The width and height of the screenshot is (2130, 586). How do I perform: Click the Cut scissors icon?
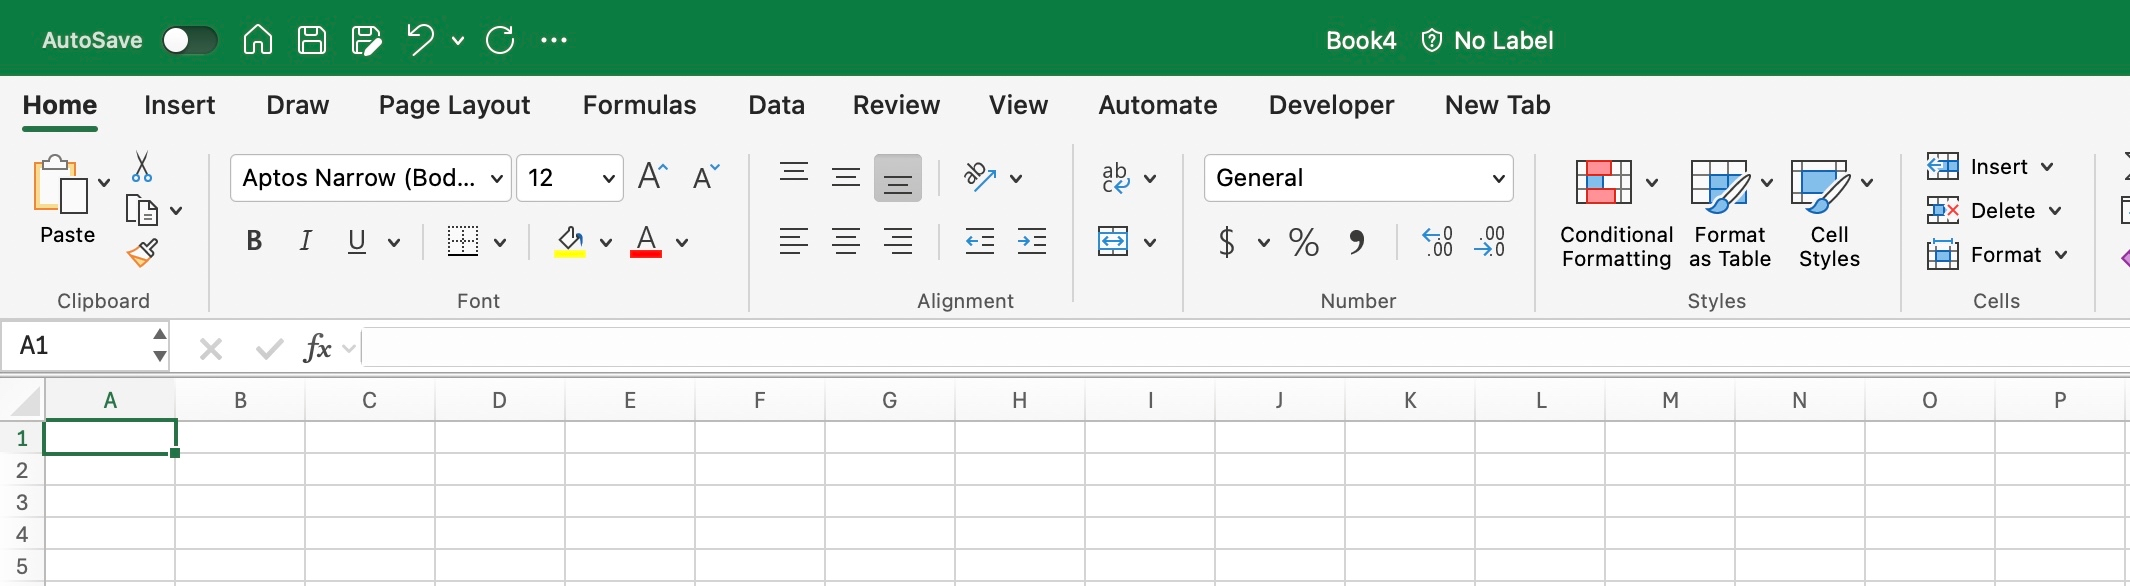coord(142,167)
